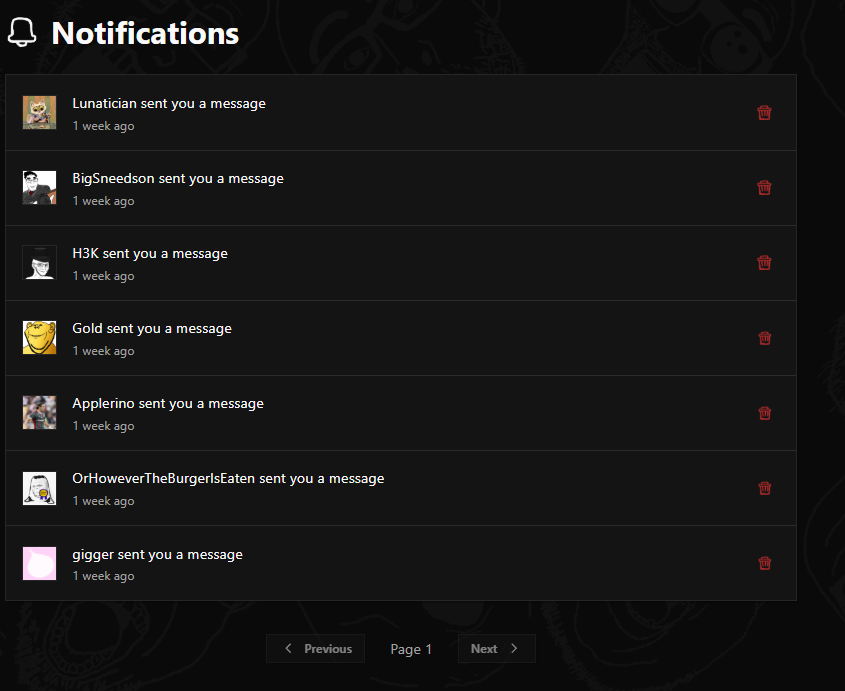845x691 pixels.
Task: Click the bell icon beside Notifications heading
Action: pos(22,33)
